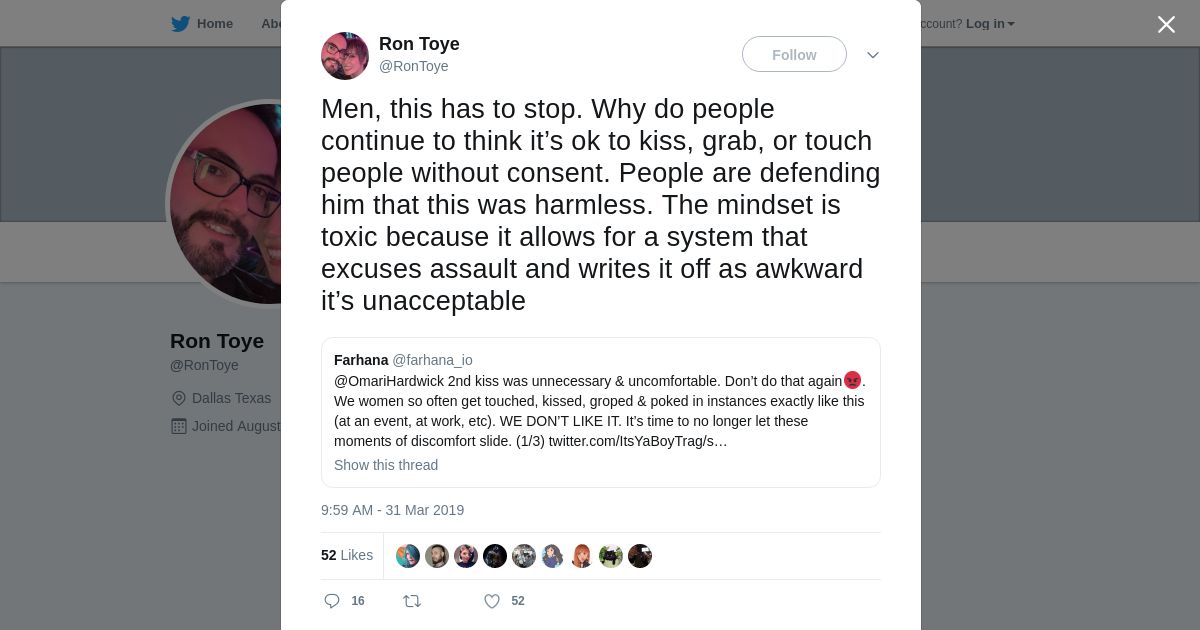Click the red-haired liker's avatar
This screenshot has height=630, width=1200.
(582, 556)
